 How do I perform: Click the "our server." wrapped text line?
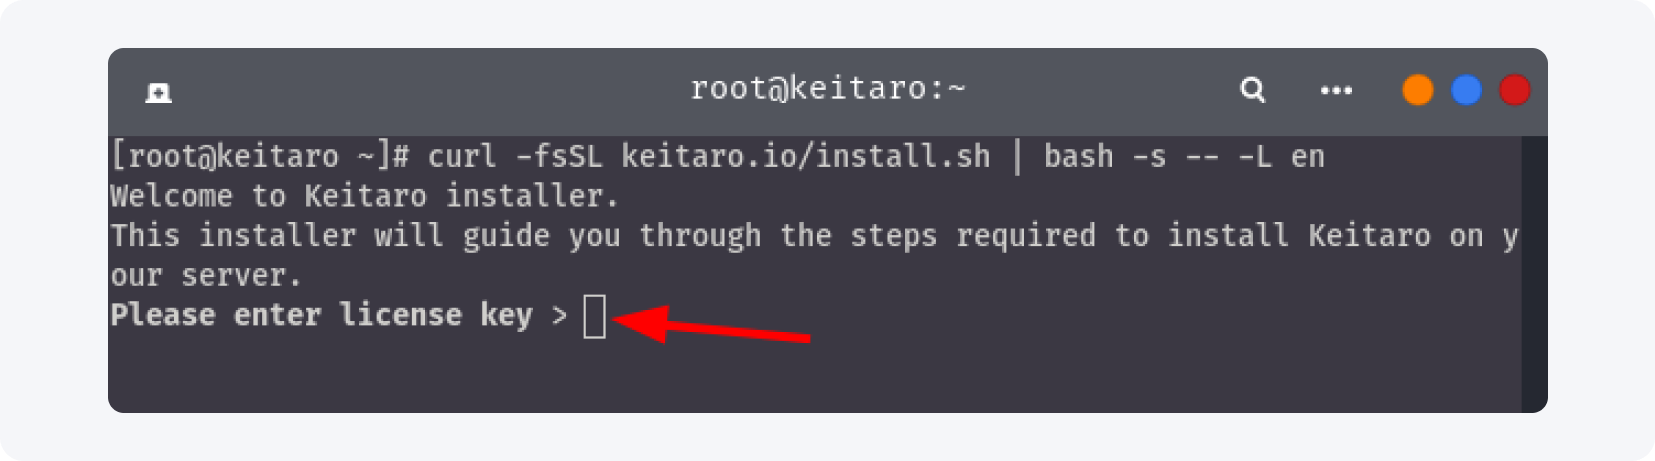pos(205,276)
